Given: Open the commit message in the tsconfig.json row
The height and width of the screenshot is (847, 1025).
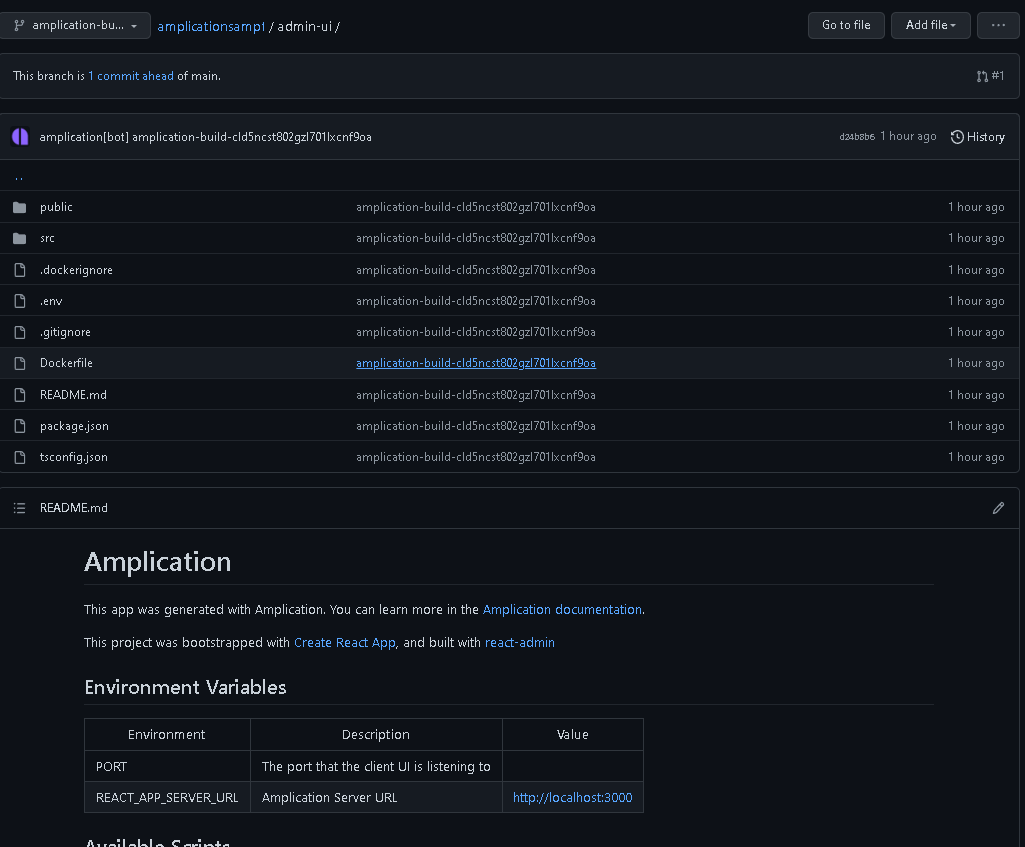Looking at the screenshot, I should click(476, 457).
